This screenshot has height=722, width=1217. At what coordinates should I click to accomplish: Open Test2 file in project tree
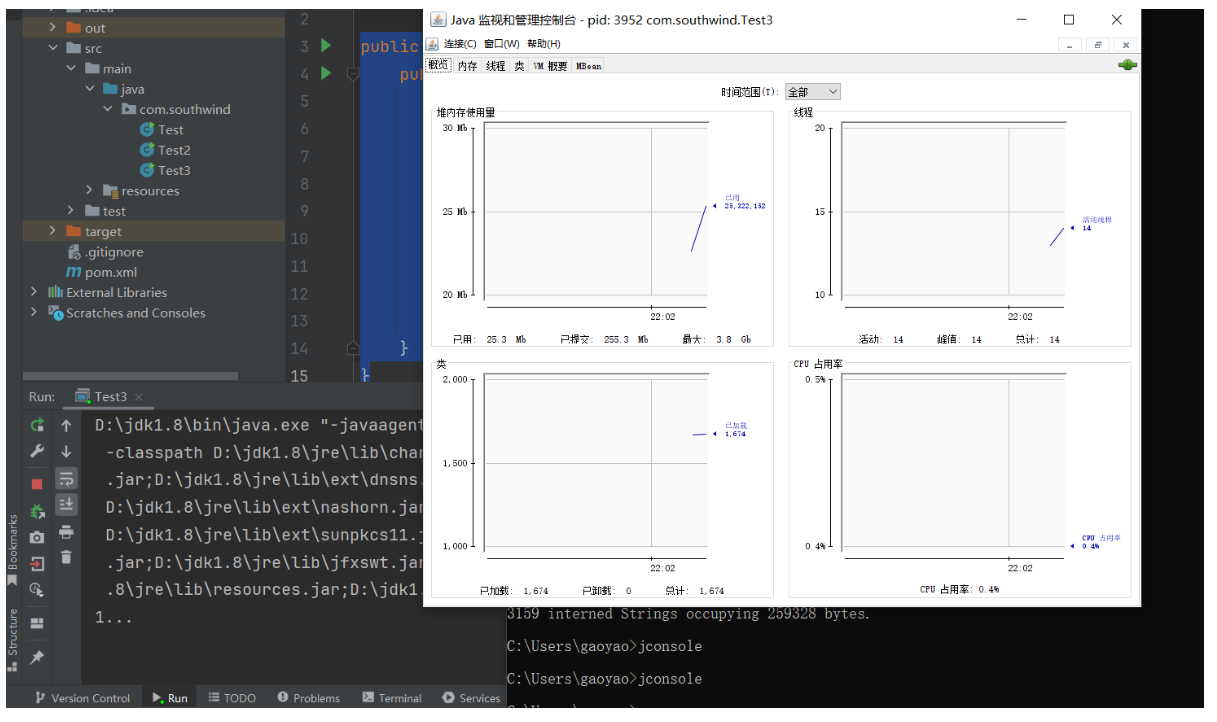[165, 150]
